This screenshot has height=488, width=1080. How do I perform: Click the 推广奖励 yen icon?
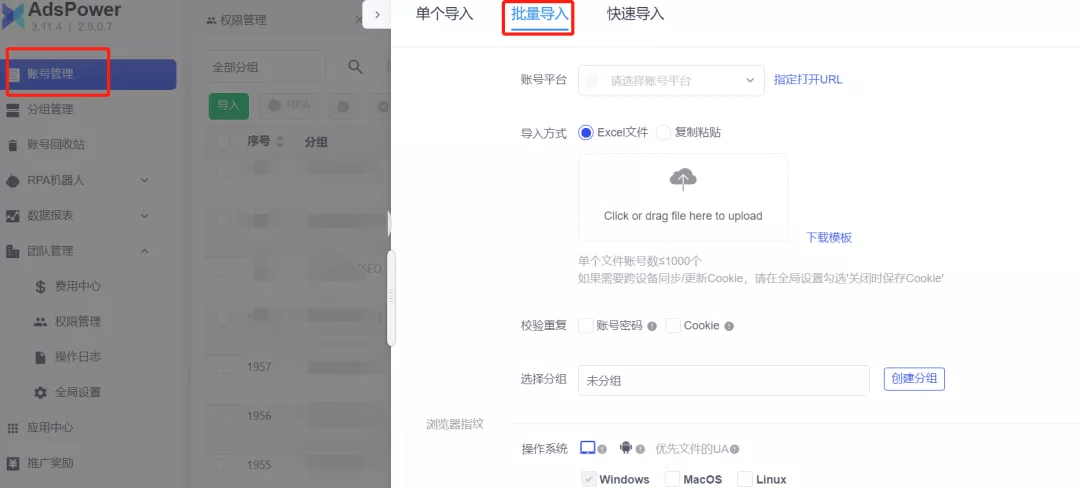coord(12,463)
